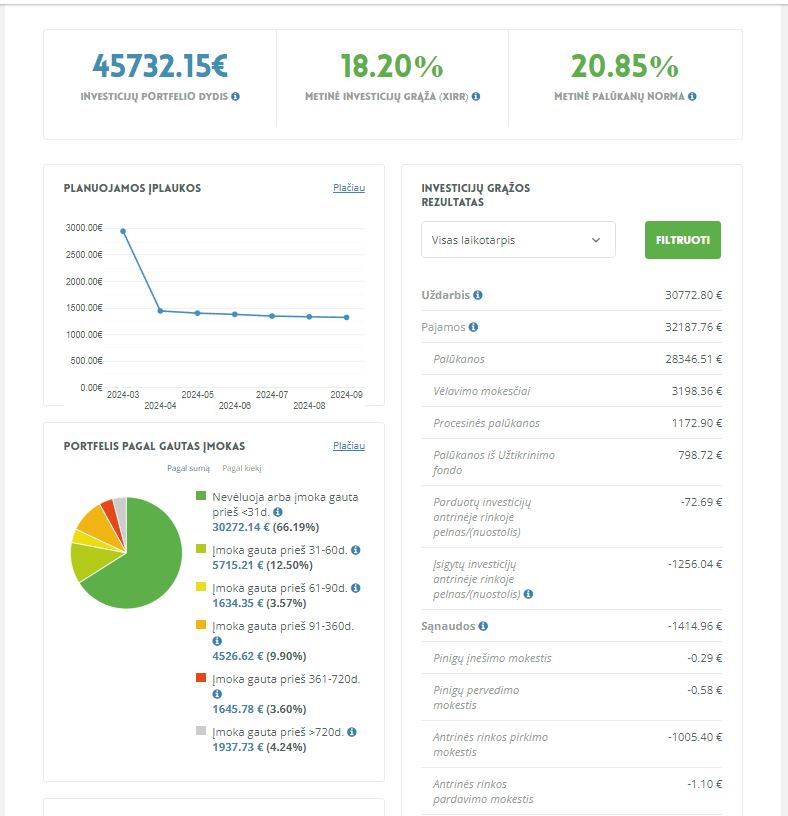Show info for Įmoka gauta prieš 61-90d.

[356, 588]
